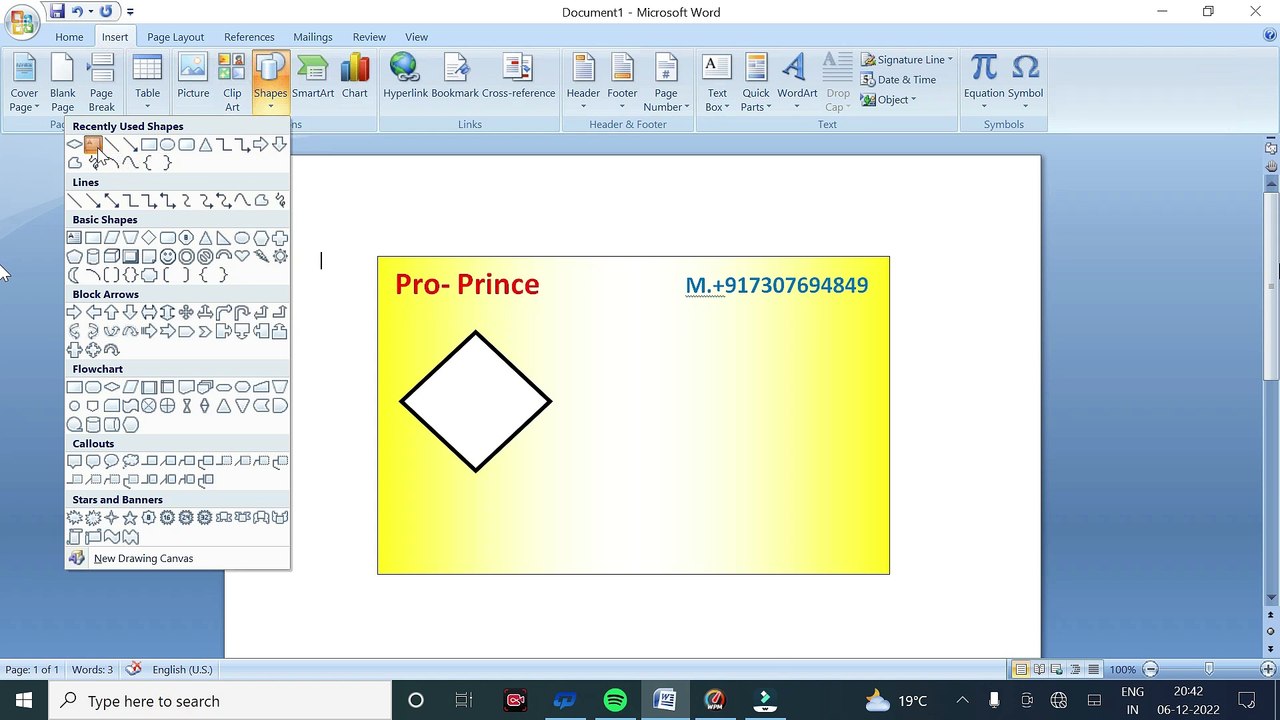
Task: Open the Page Number dropdown
Action: 666,82
